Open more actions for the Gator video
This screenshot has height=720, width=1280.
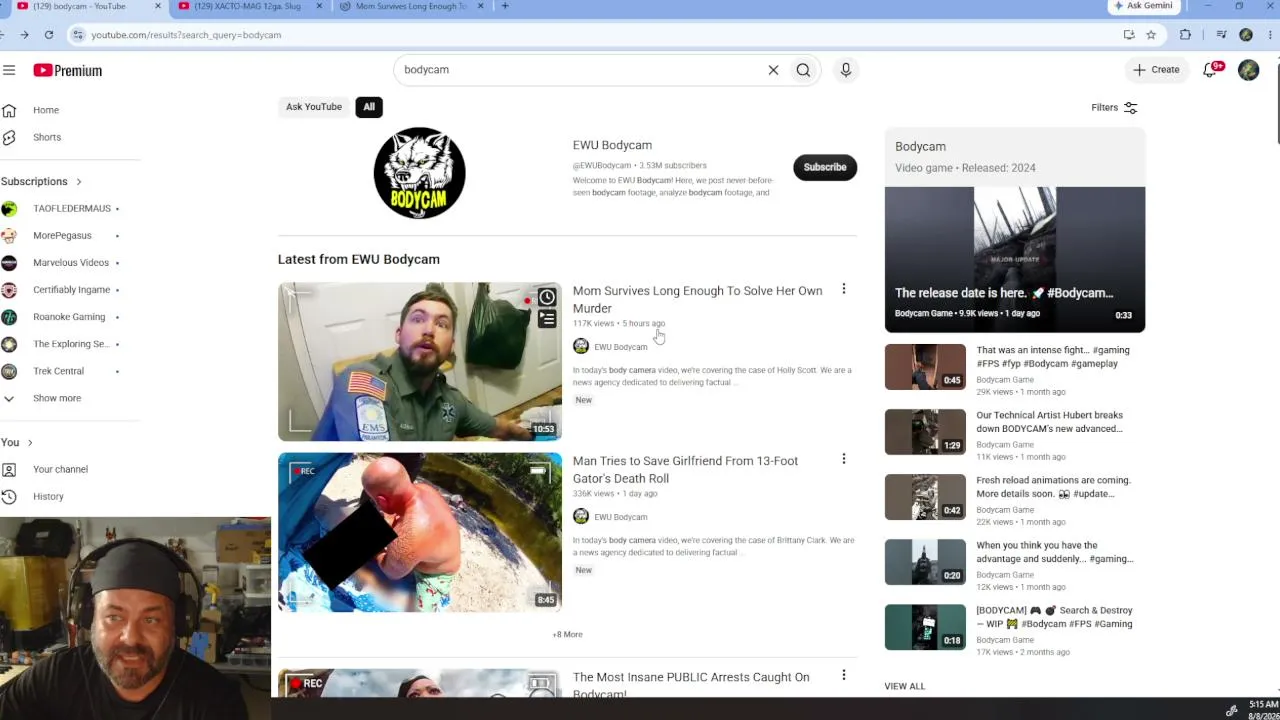pyautogui.click(x=843, y=459)
